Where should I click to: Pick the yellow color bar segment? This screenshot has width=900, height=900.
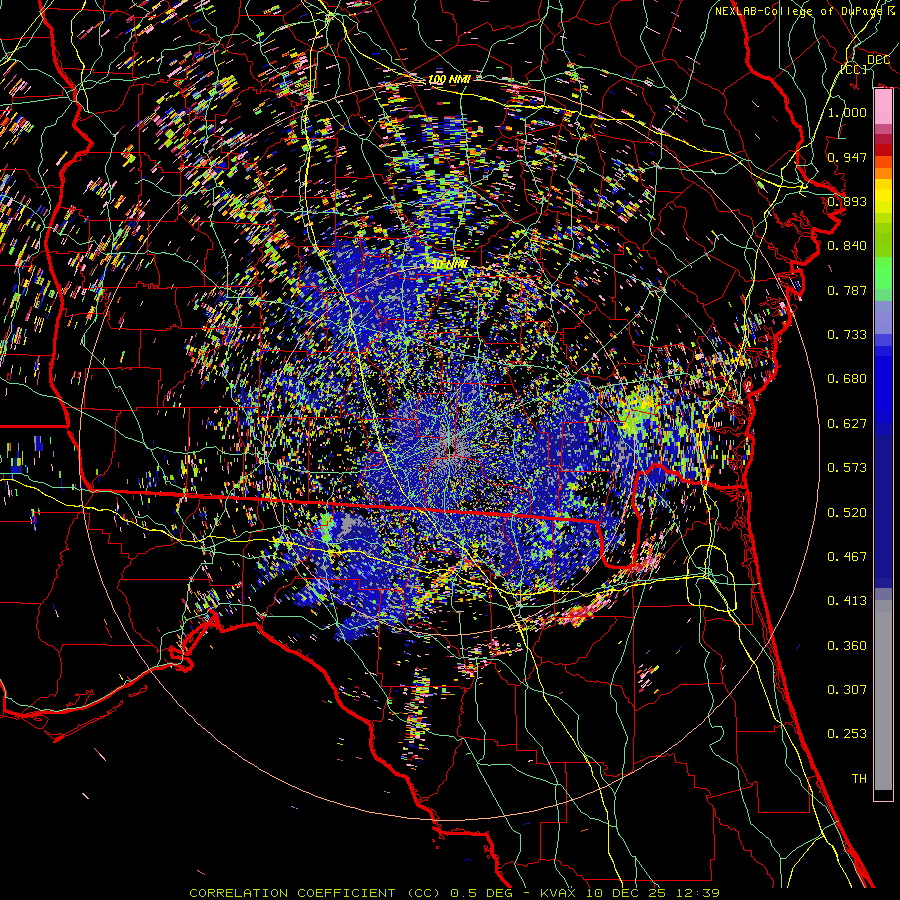click(x=883, y=196)
